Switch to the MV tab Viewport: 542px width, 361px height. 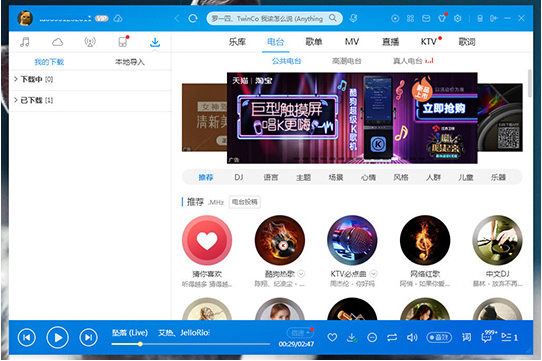click(x=352, y=42)
